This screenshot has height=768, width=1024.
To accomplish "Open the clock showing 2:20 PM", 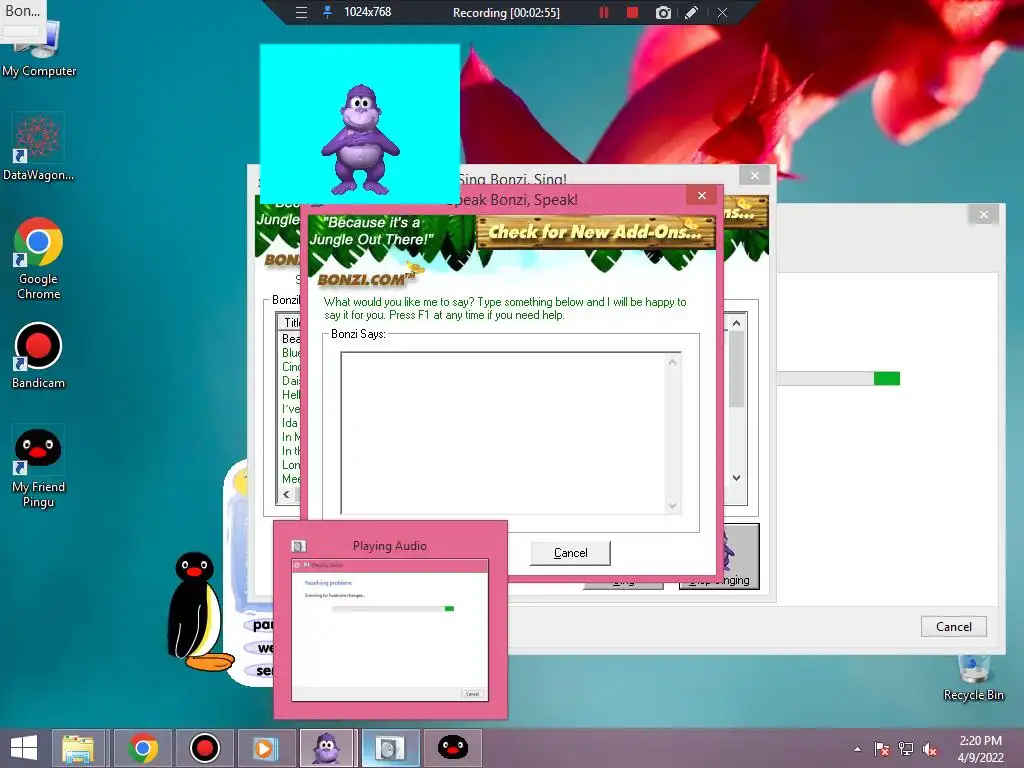I will 980,749.
